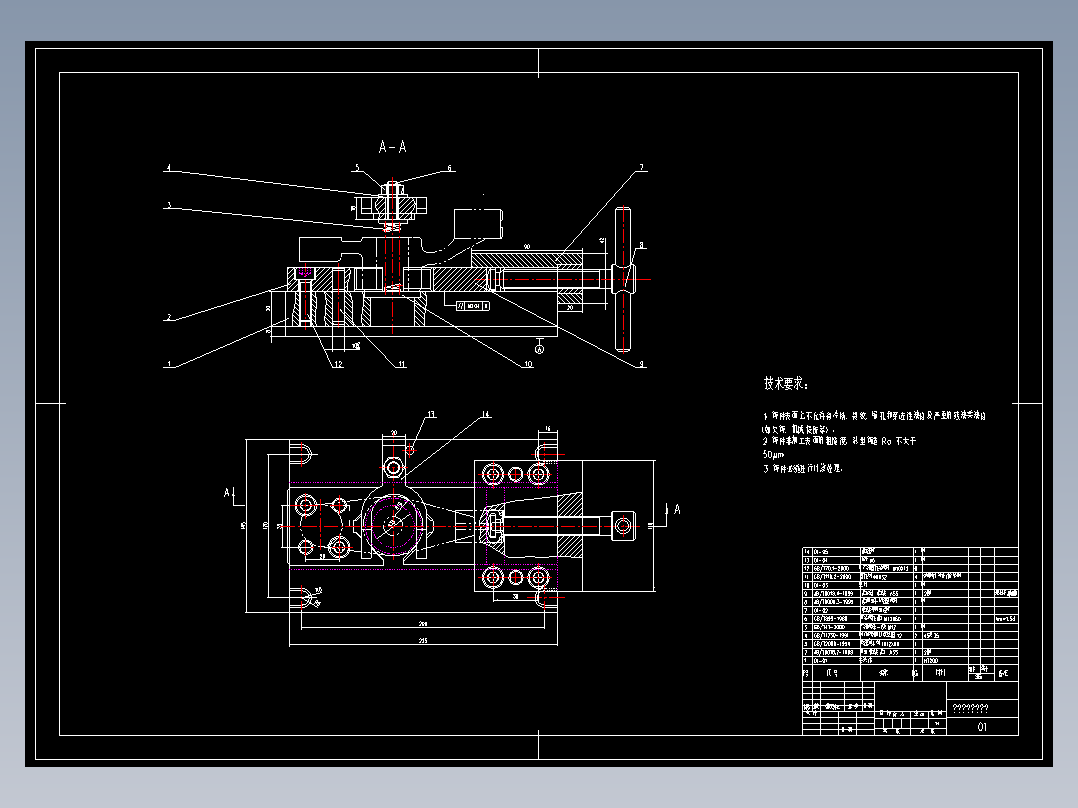Click parts list row 1 material HT200
This screenshot has width=1078, height=808.
tap(930, 661)
